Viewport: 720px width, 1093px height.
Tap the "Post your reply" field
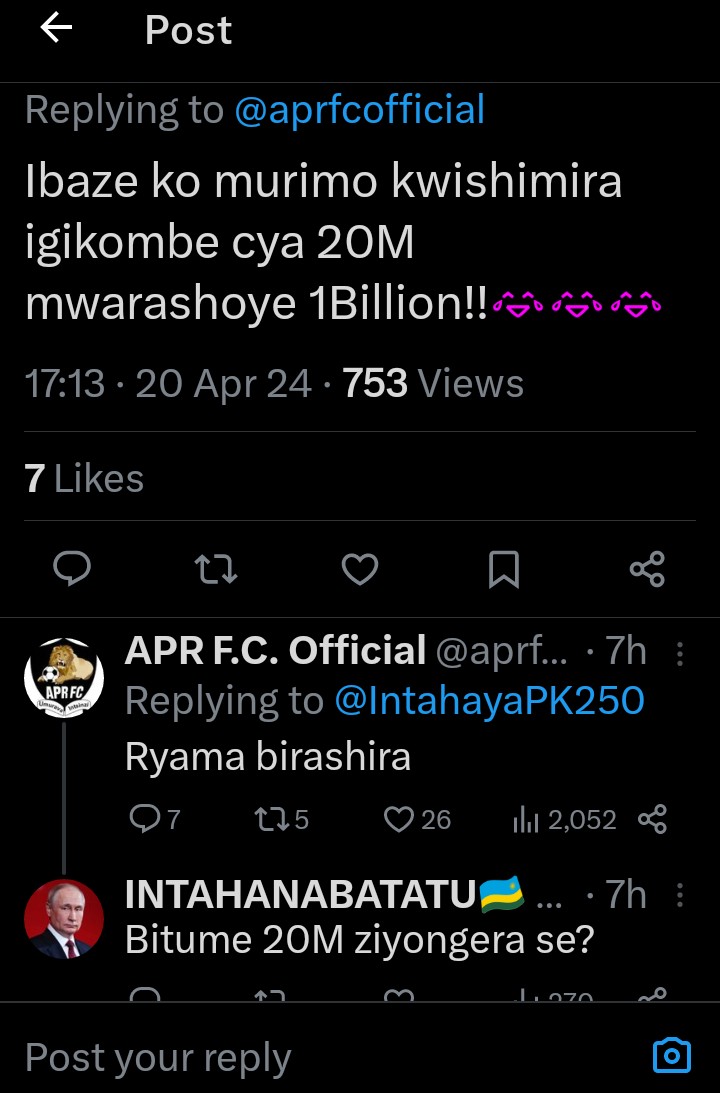tap(300, 1057)
